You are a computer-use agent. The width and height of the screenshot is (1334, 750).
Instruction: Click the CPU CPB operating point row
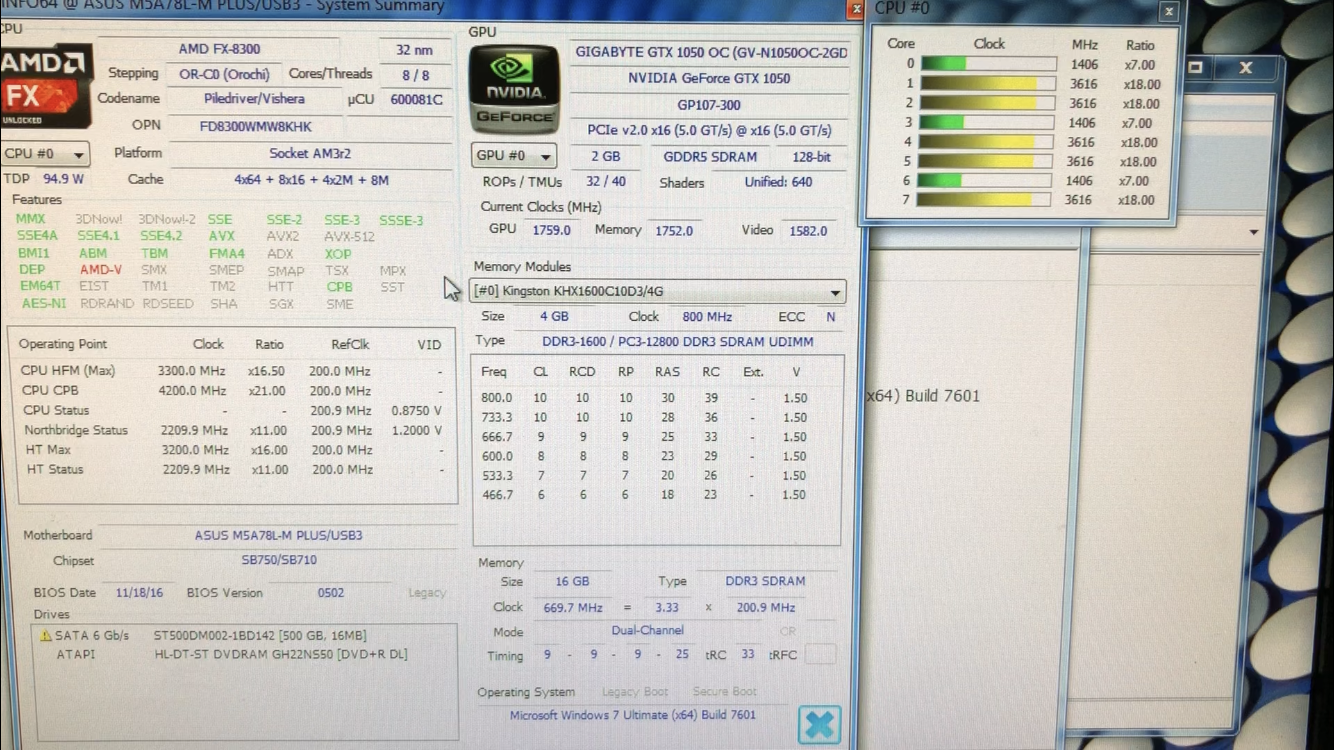click(232, 391)
